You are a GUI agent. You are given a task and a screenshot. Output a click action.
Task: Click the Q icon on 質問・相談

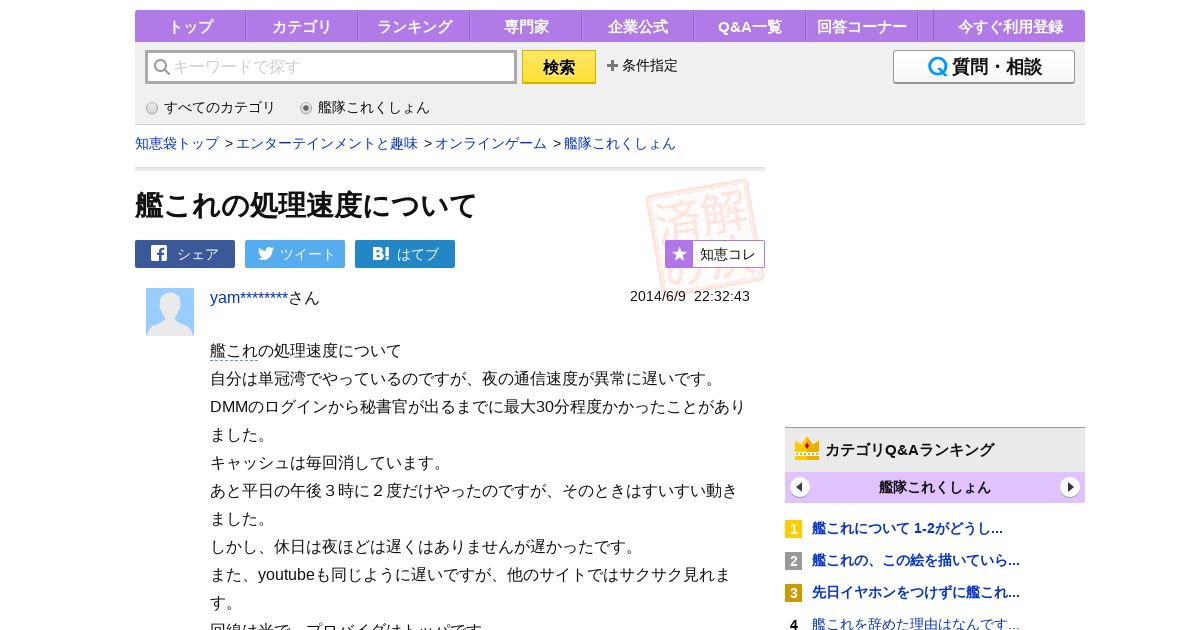click(938, 67)
